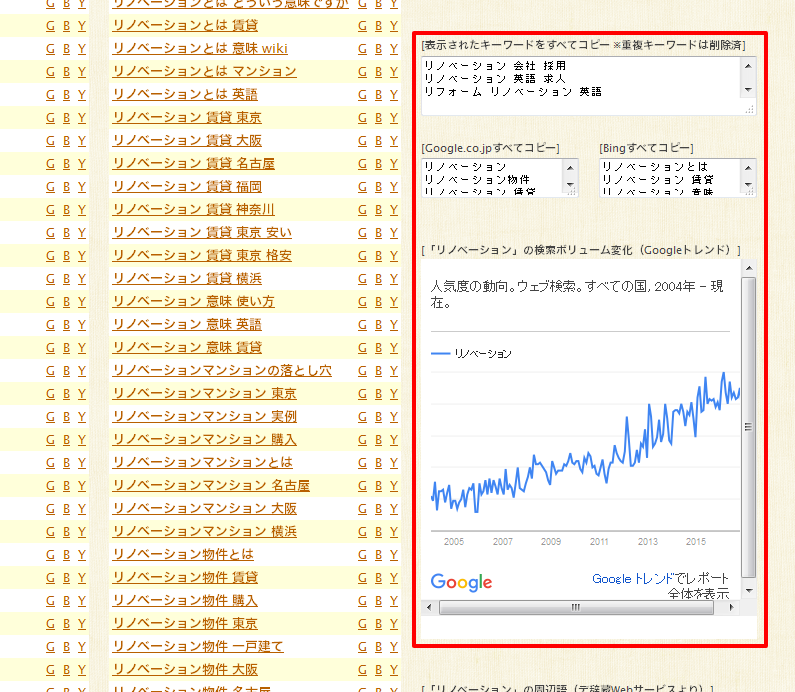795x692 pixels.
Task: Open the リノベーションマンション 実例 link
Action: pos(204,417)
